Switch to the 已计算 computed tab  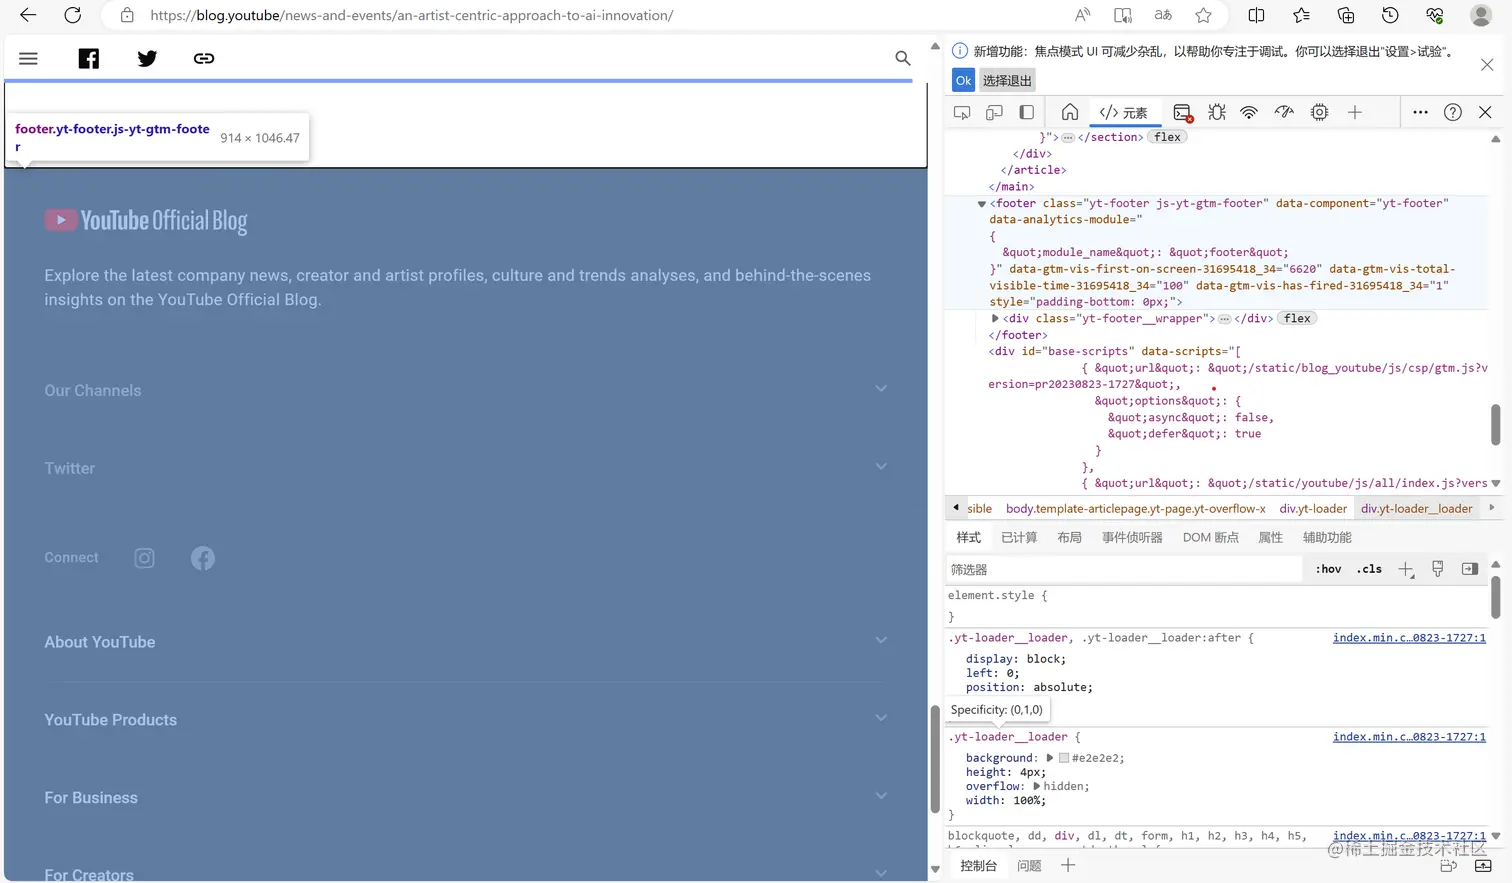click(x=1019, y=538)
